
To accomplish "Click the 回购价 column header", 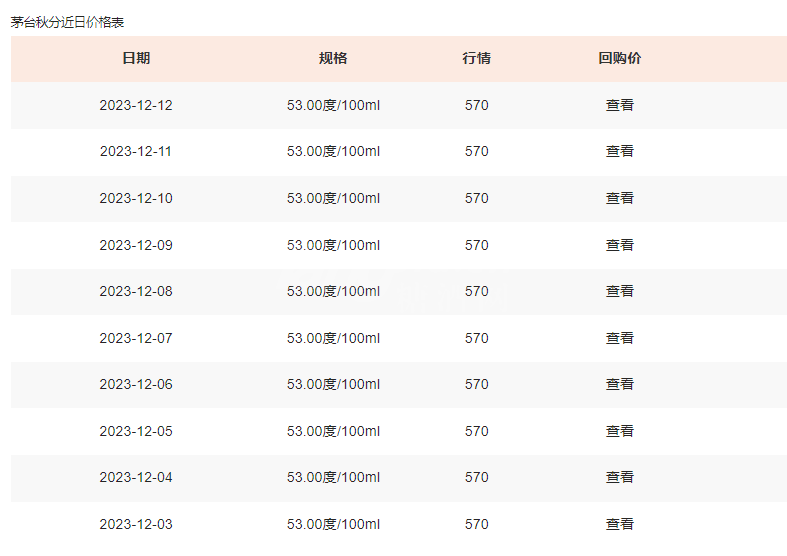I will pyautogui.click(x=619, y=58).
